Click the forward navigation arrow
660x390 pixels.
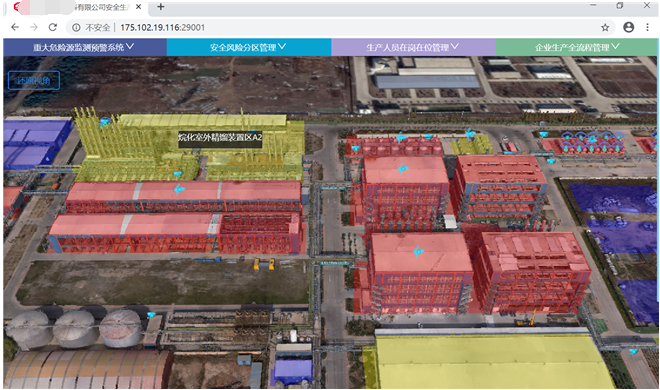(34, 27)
